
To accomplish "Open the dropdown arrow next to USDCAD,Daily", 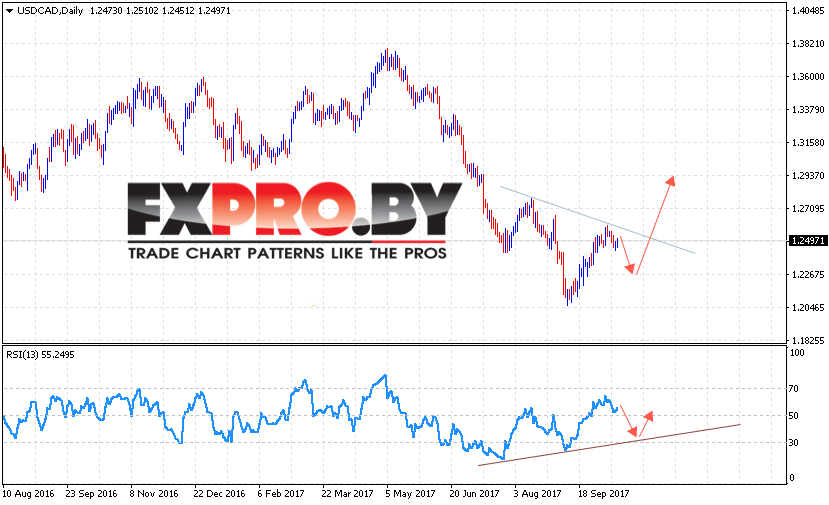I will click(x=9, y=11).
